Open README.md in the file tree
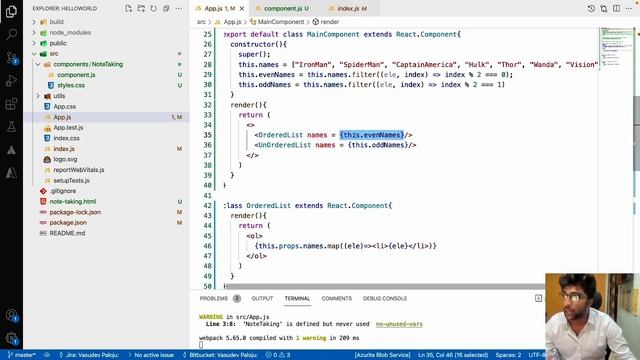Image resolution: width=640 pixels, height=360 pixels. coord(67,233)
